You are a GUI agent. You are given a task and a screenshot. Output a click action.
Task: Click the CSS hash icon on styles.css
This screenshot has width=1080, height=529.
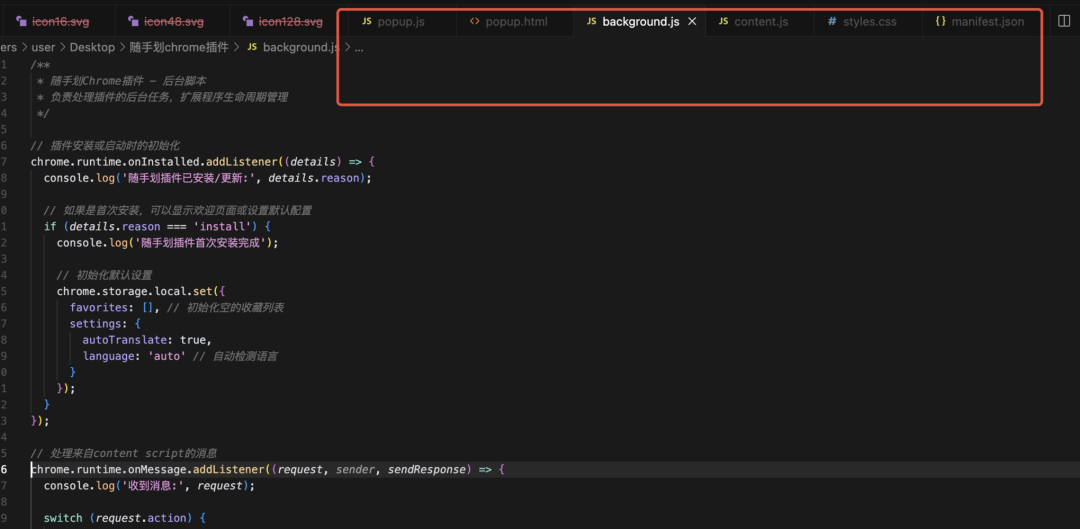[x=832, y=21]
